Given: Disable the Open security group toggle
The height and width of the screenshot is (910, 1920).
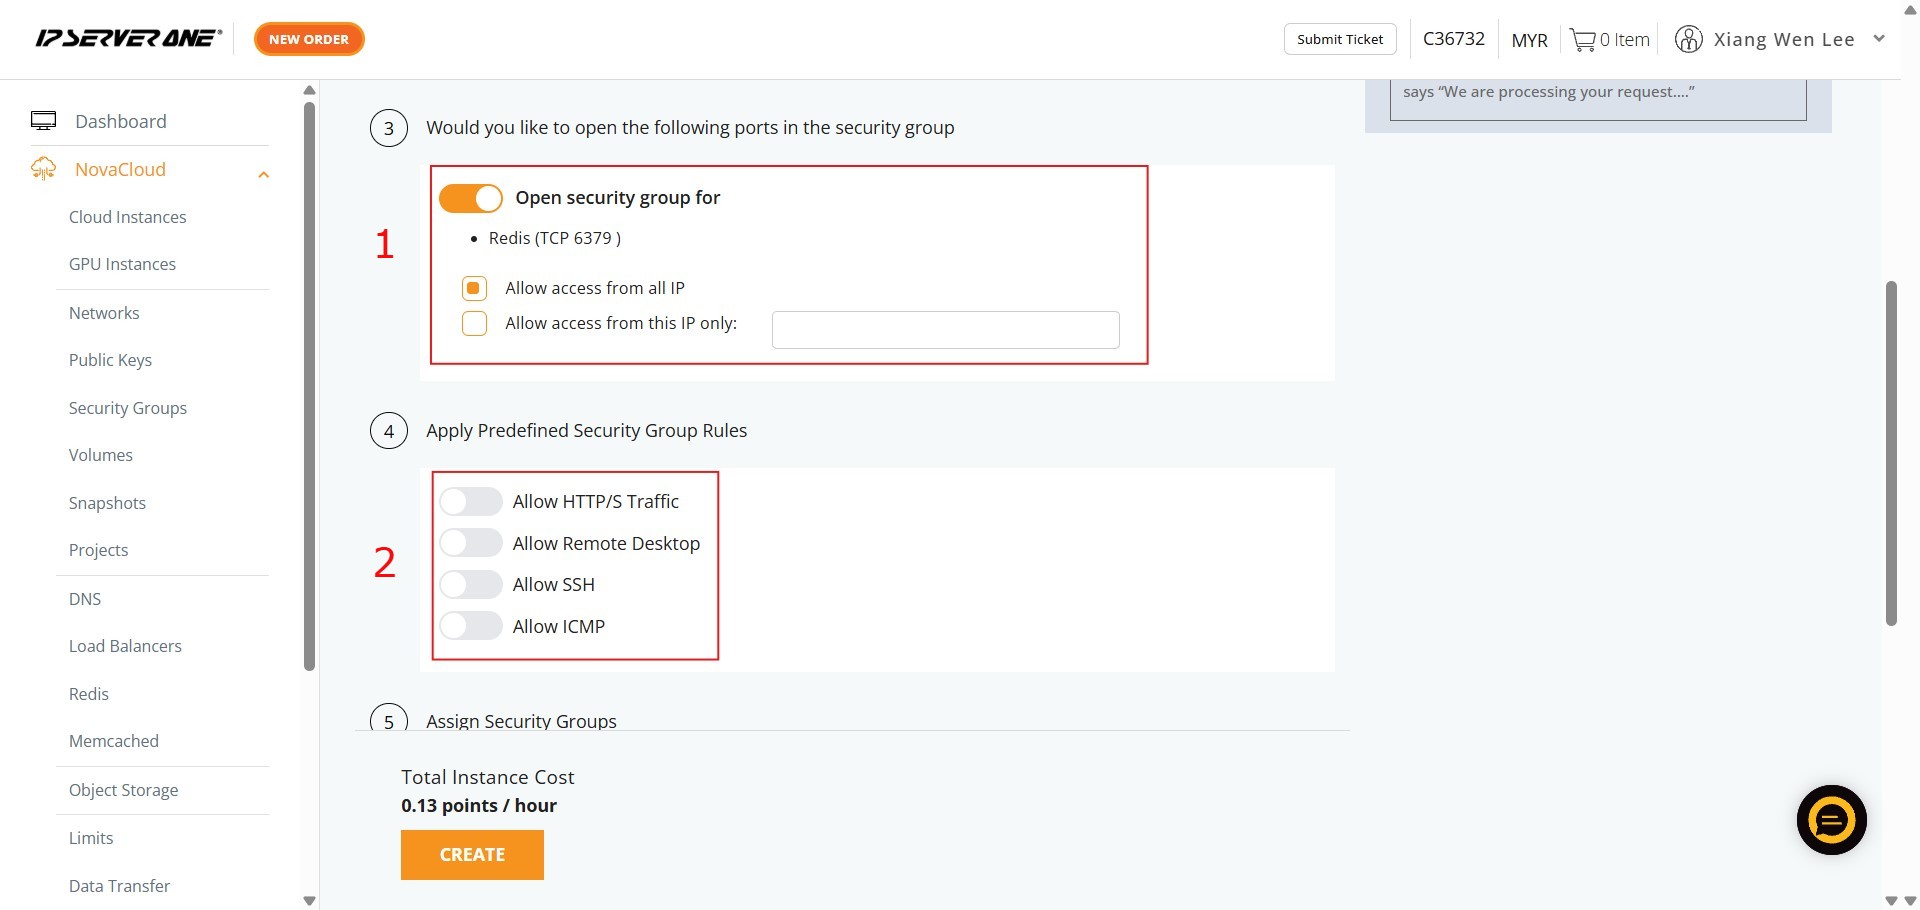Looking at the screenshot, I should (471, 198).
